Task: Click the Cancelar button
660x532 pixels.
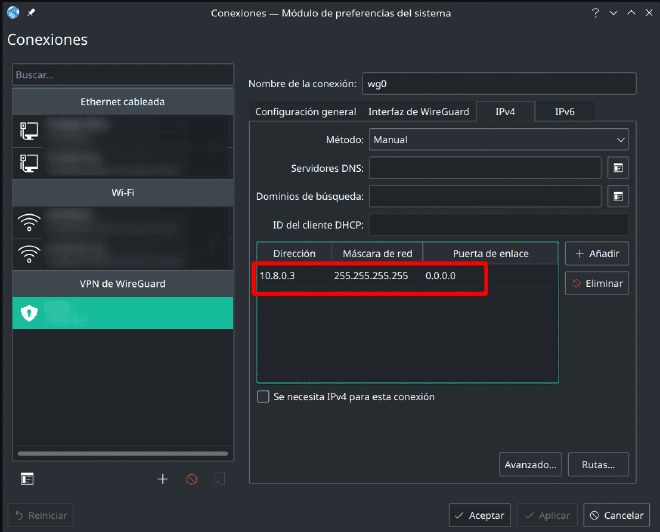Action: point(617,515)
